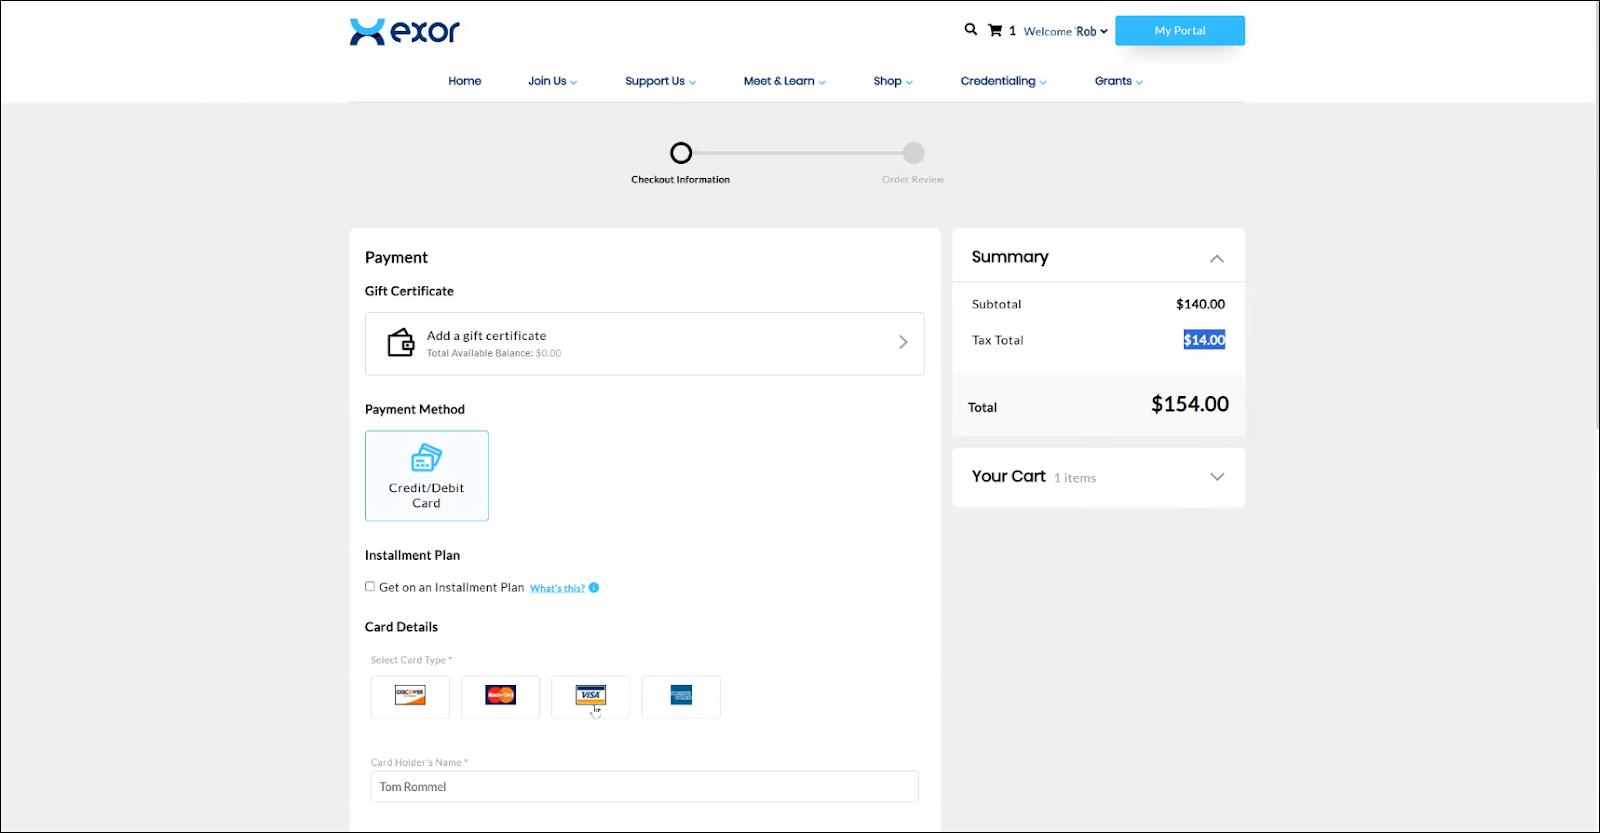Click the My Portal button
The width and height of the screenshot is (1600, 833).
[x=1180, y=31]
